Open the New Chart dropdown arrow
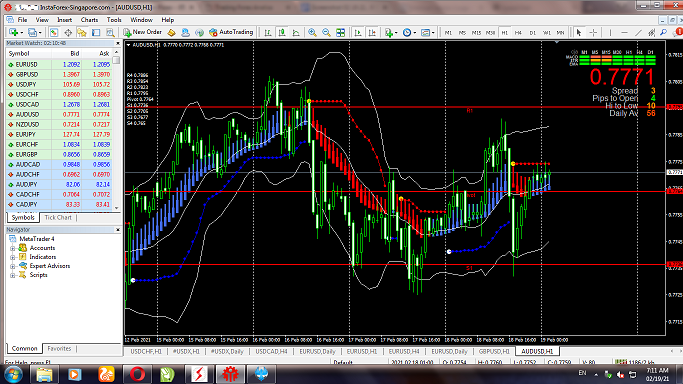This screenshot has width=683, height=384. (21, 33)
